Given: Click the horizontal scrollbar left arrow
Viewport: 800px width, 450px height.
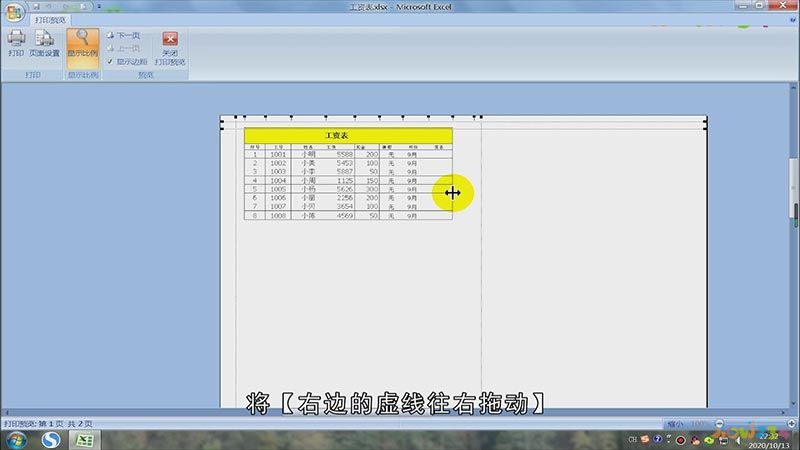Looking at the screenshot, I should point(6,412).
